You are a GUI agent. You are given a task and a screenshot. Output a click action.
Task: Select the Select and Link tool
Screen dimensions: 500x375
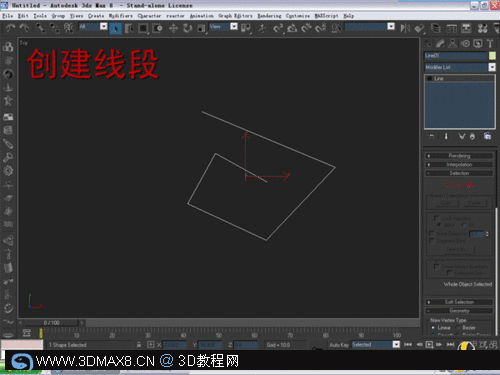[41, 28]
